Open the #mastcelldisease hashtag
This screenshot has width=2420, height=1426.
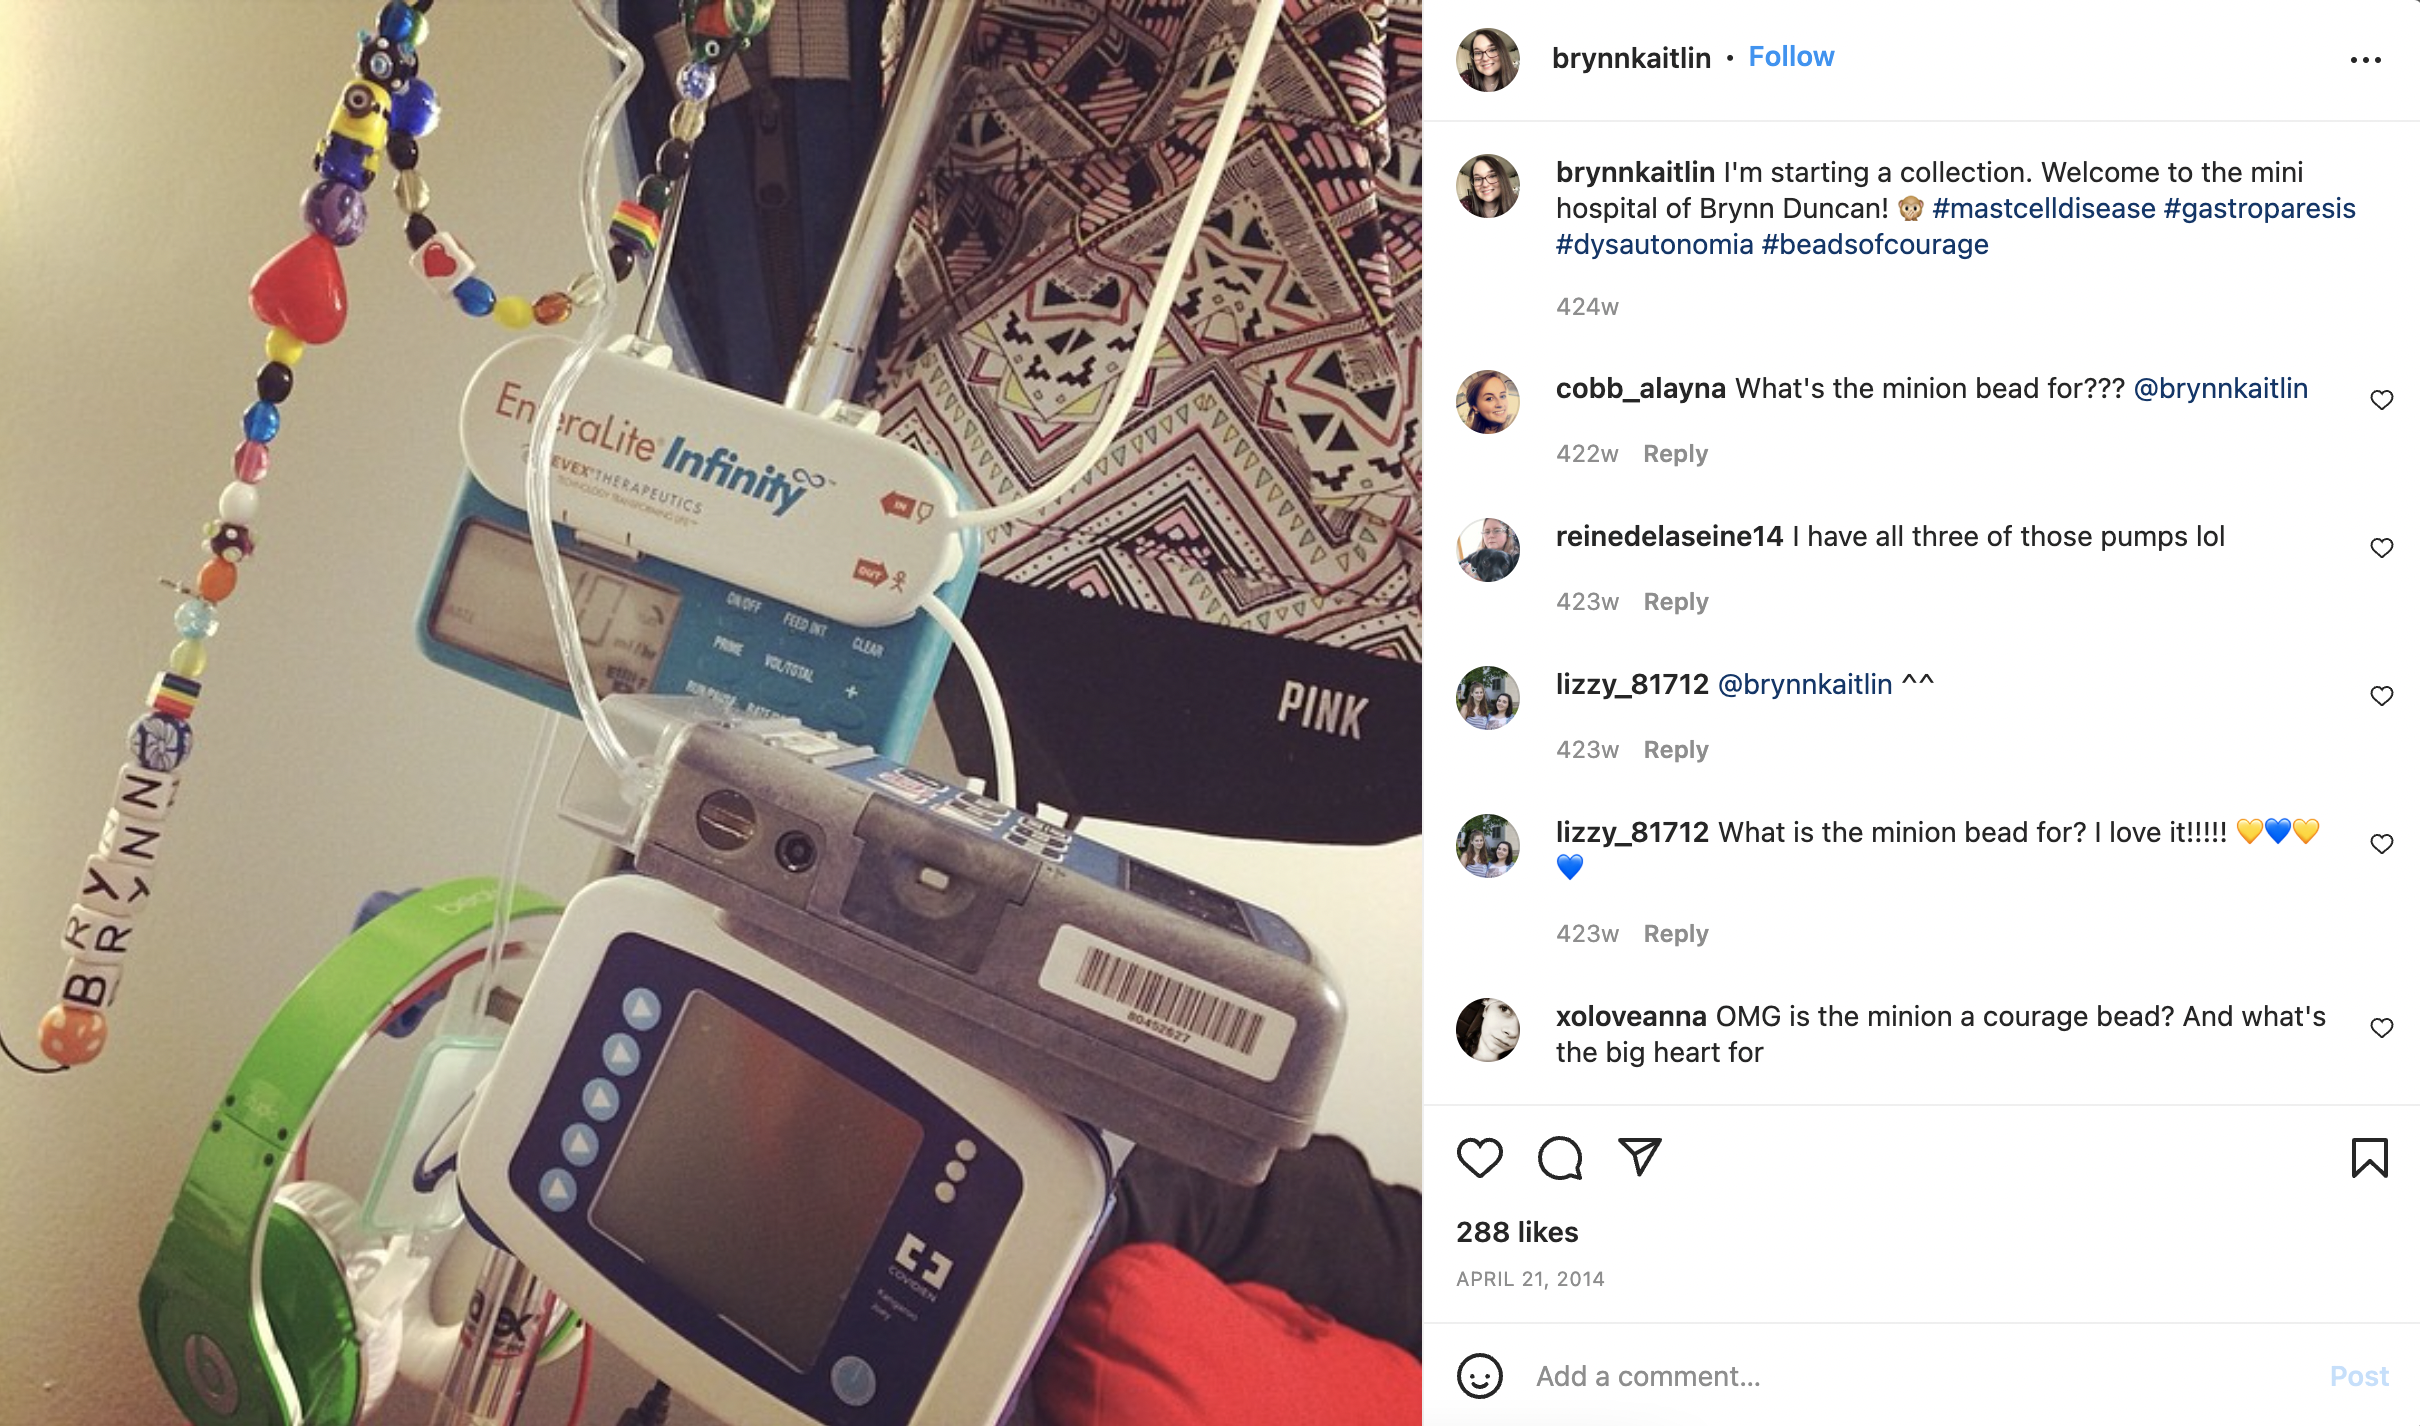click(x=2043, y=208)
